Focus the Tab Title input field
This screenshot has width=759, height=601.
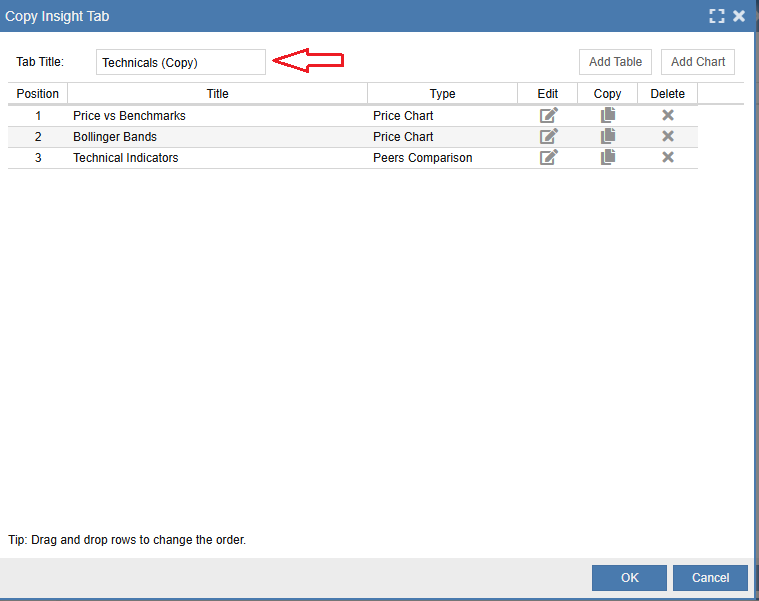point(181,62)
